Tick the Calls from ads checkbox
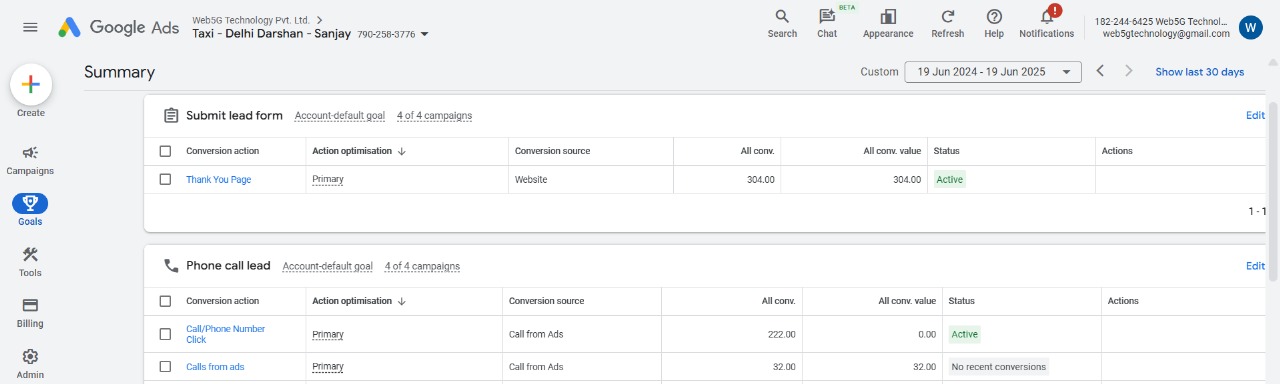 [x=165, y=367]
